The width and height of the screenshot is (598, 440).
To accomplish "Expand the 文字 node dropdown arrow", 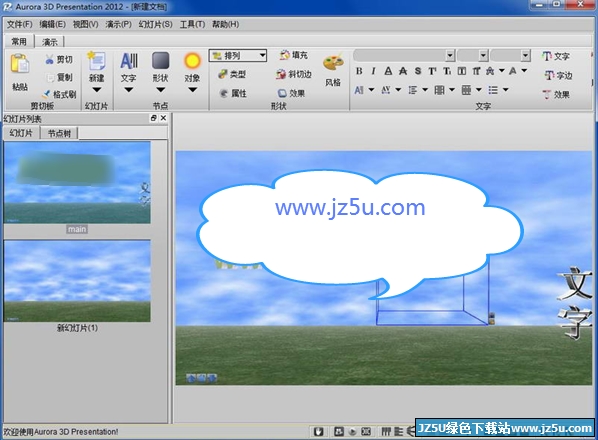I will (129, 90).
